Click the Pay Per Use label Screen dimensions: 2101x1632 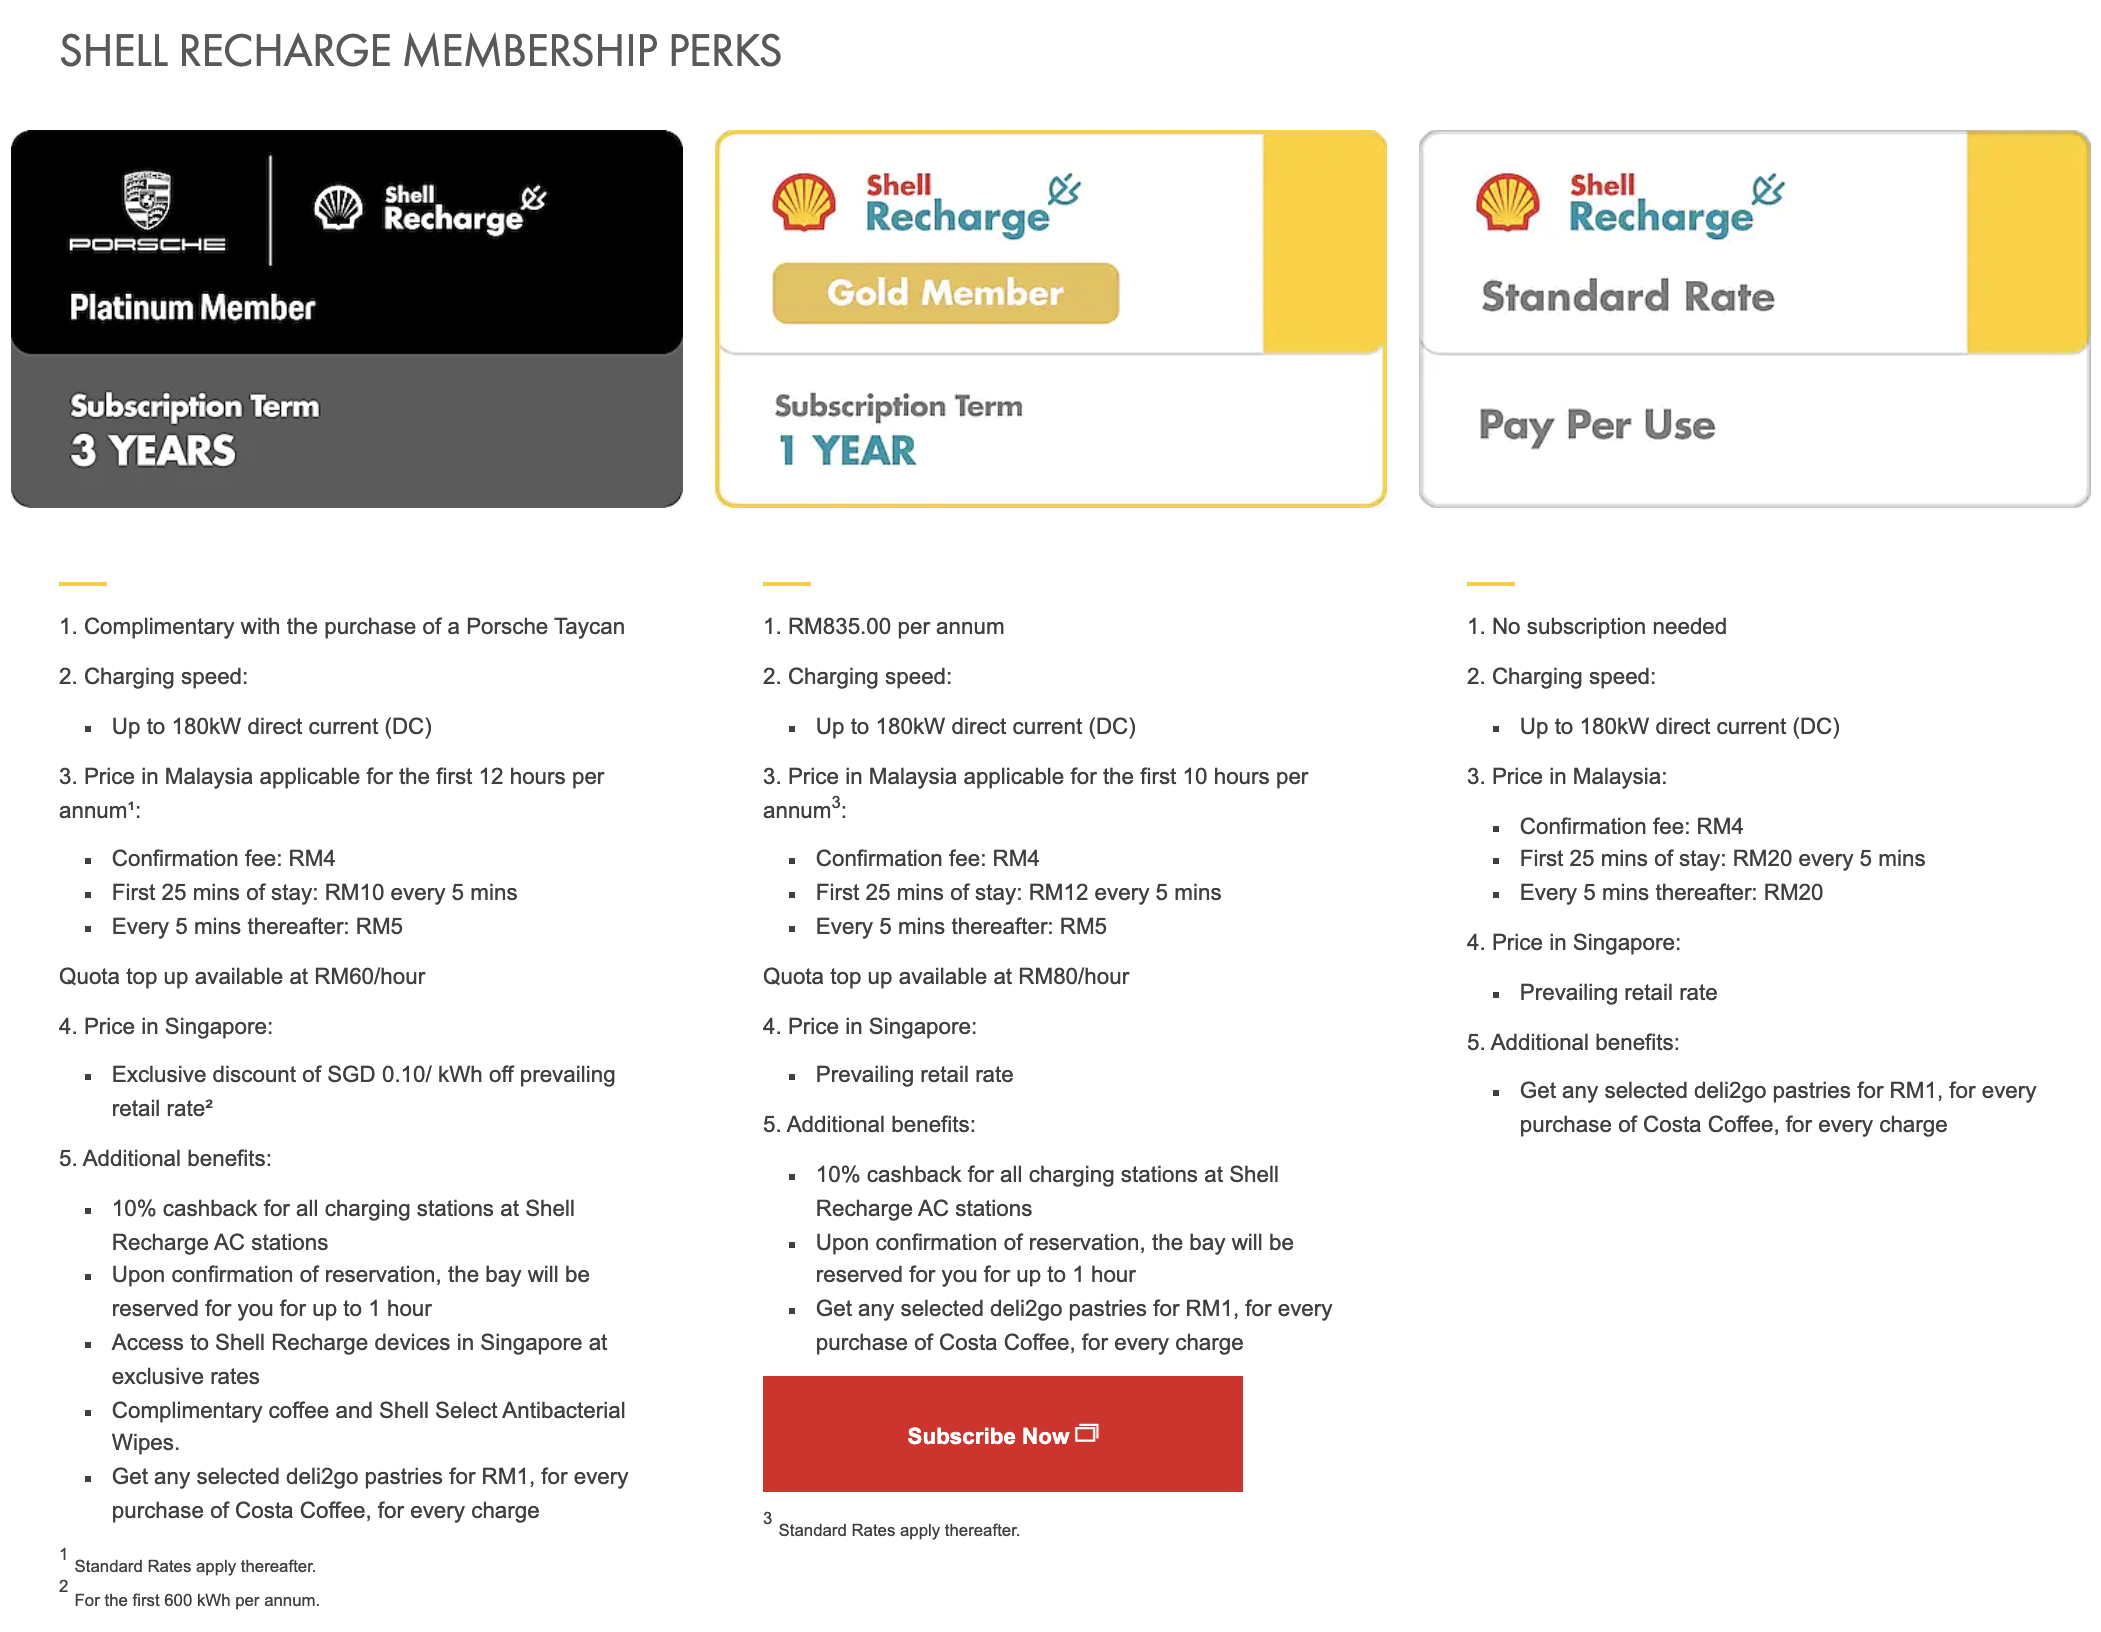tap(1596, 425)
